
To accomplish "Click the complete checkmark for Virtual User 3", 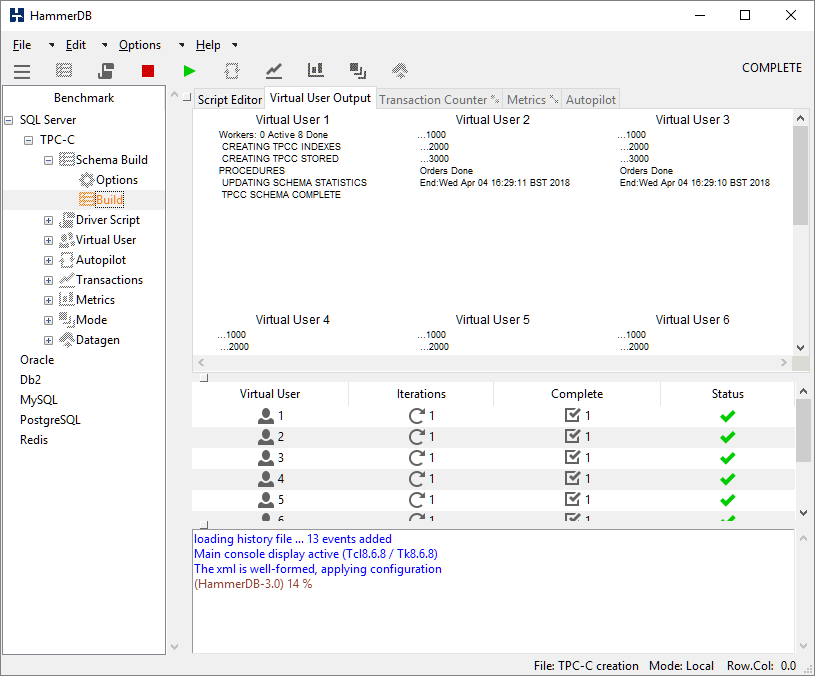I will click(572, 457).
